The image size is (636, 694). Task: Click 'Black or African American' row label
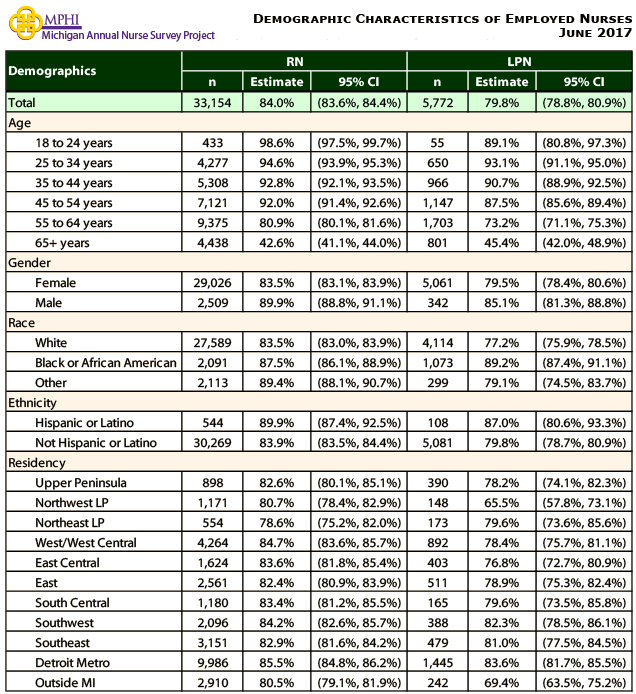[106, 363]
